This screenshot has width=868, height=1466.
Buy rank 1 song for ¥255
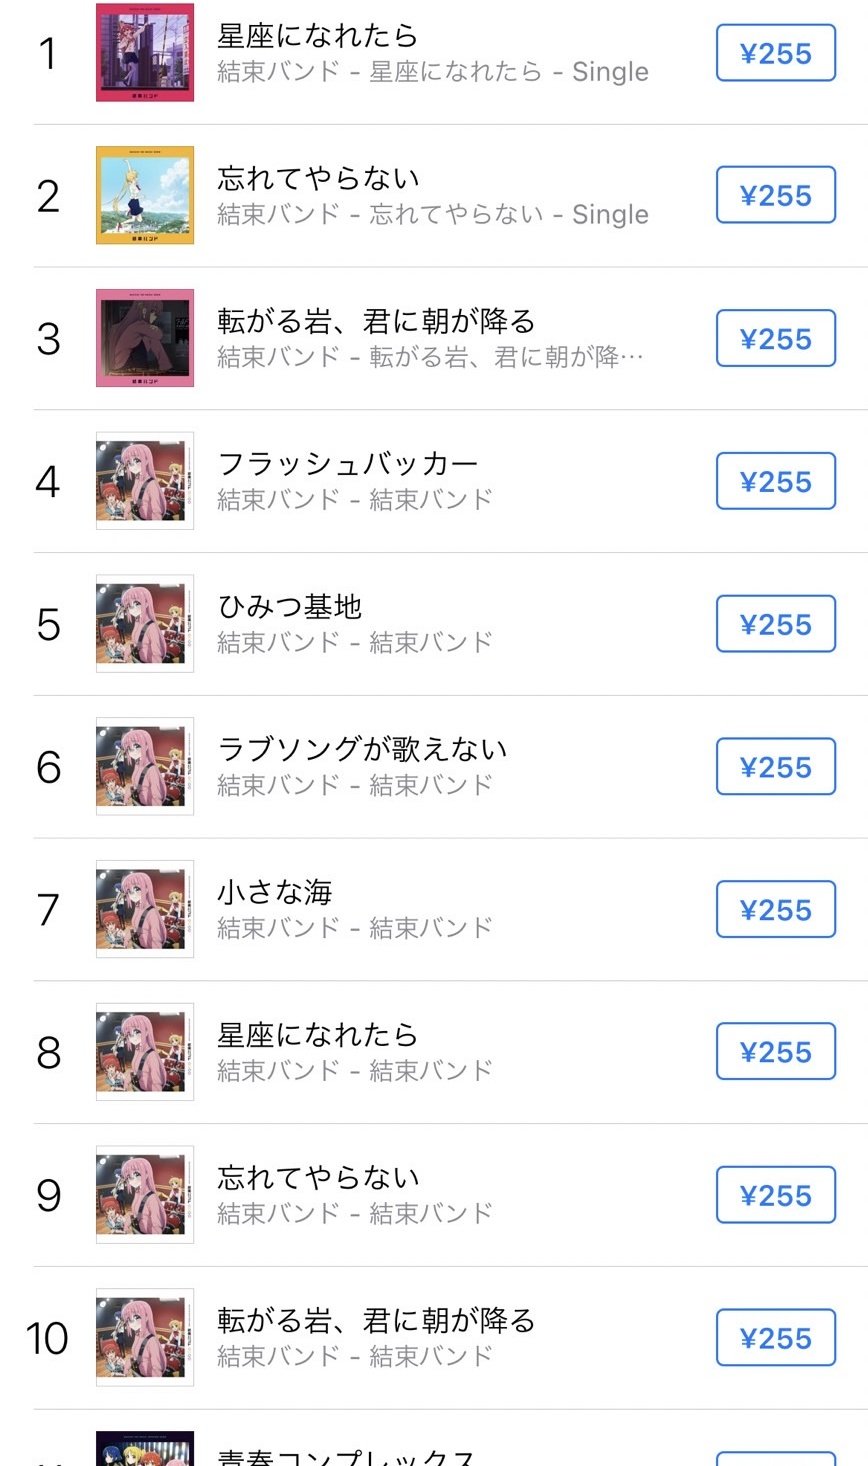[775, 53]
